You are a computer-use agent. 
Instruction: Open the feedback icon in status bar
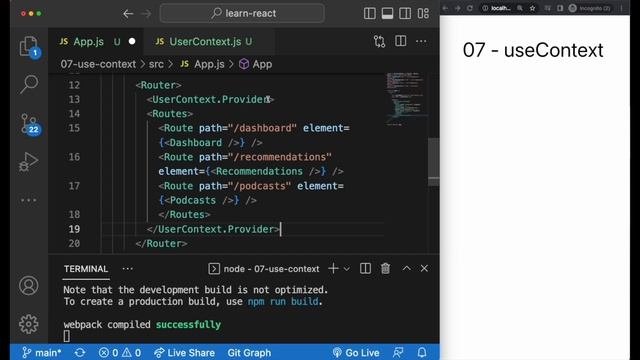tap(398, 353)
